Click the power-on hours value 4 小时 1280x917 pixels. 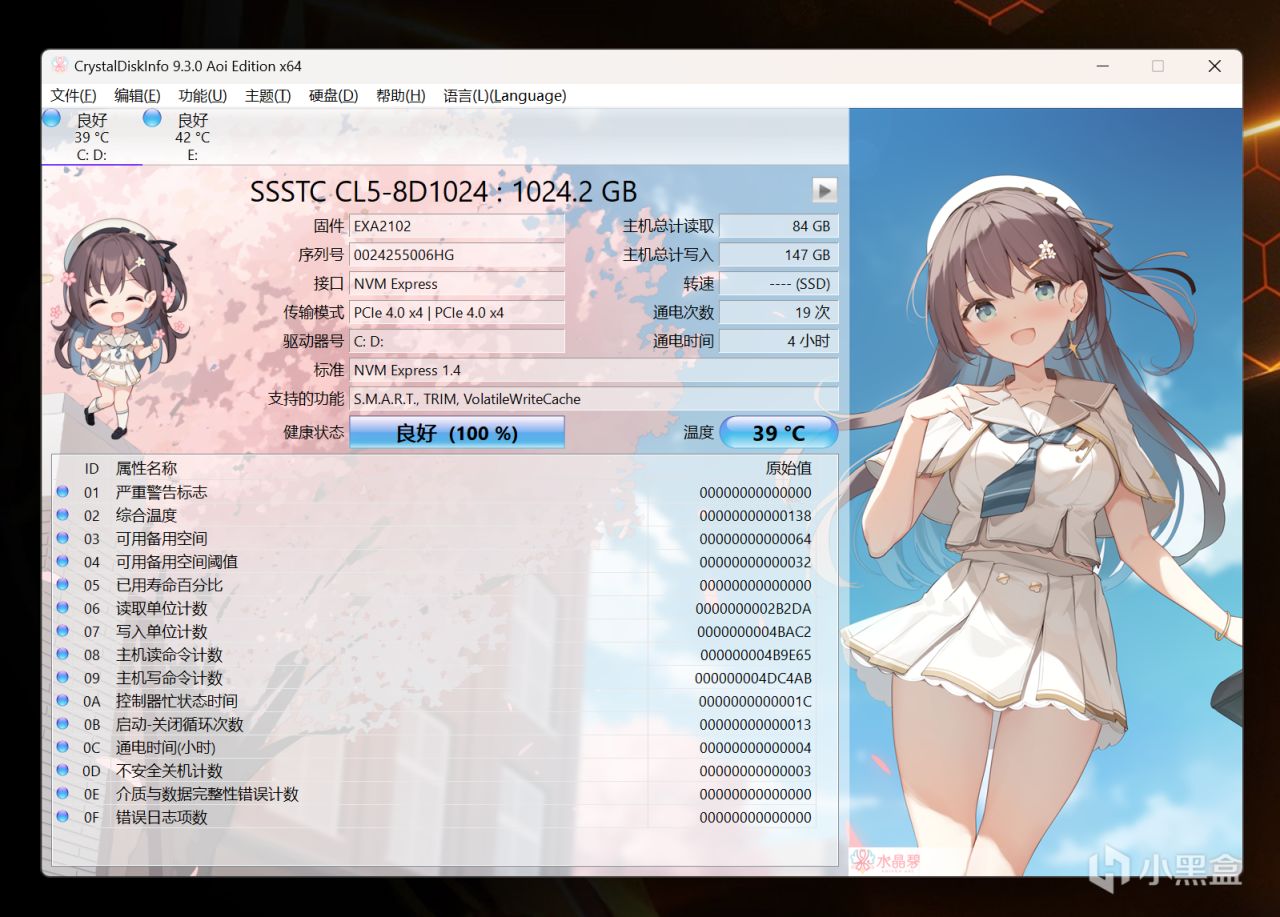[779, 341]
